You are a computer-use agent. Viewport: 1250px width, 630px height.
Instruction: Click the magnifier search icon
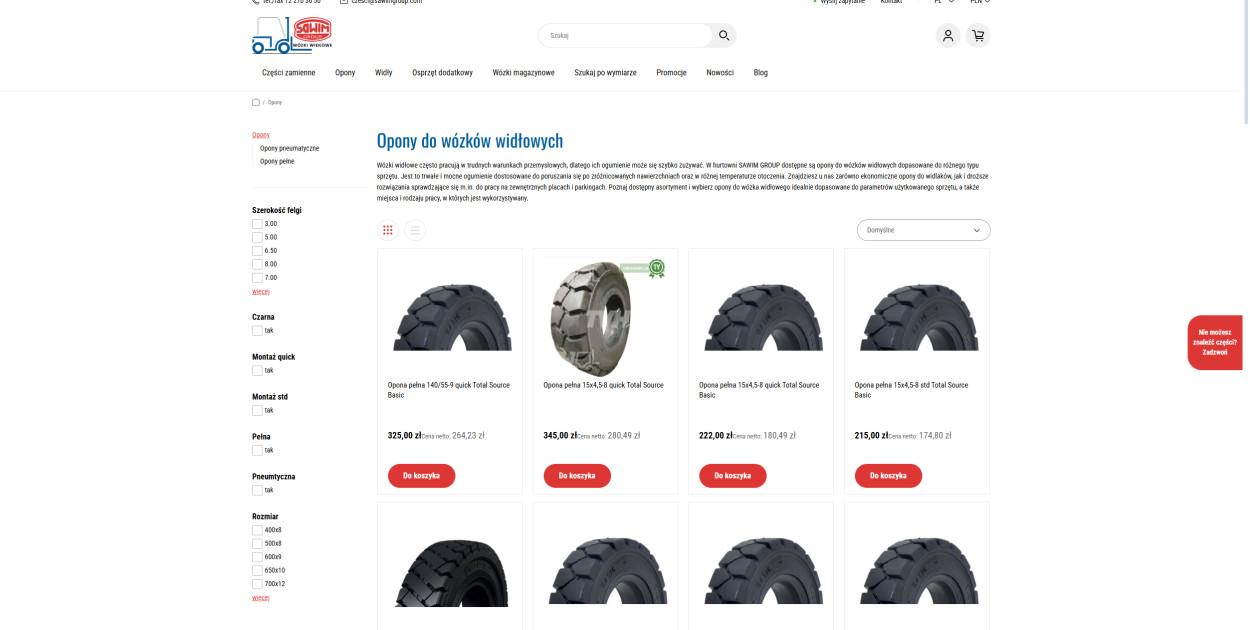point(724,36)
